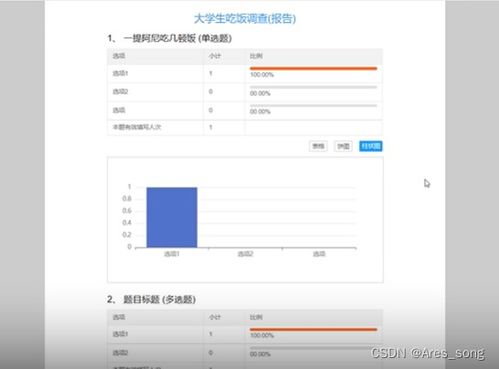Click the third 选项 label on chart x-axis
The image size is (499, 369).
pos(319,254)
